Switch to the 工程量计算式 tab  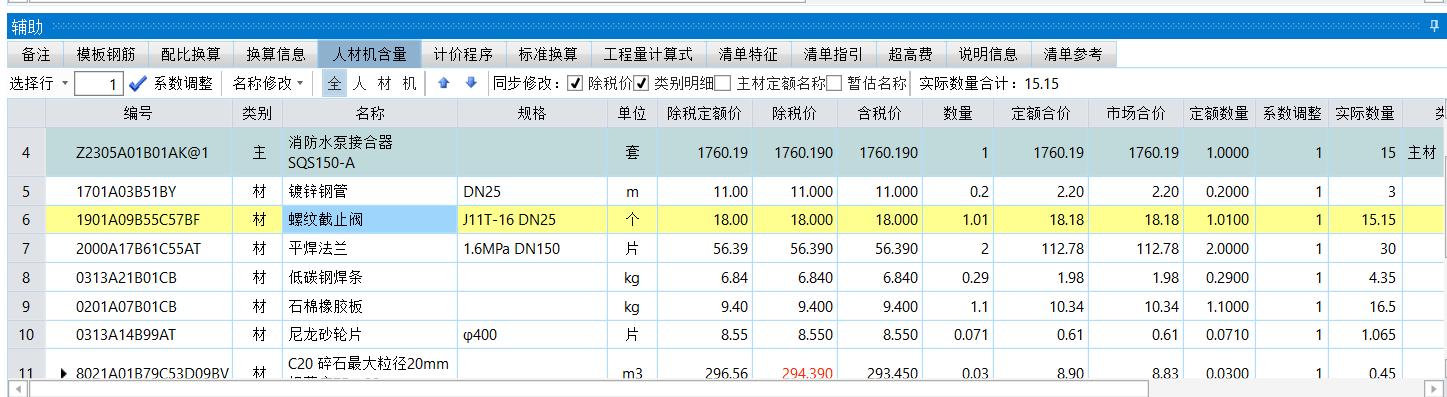click(x=648, y=54)
